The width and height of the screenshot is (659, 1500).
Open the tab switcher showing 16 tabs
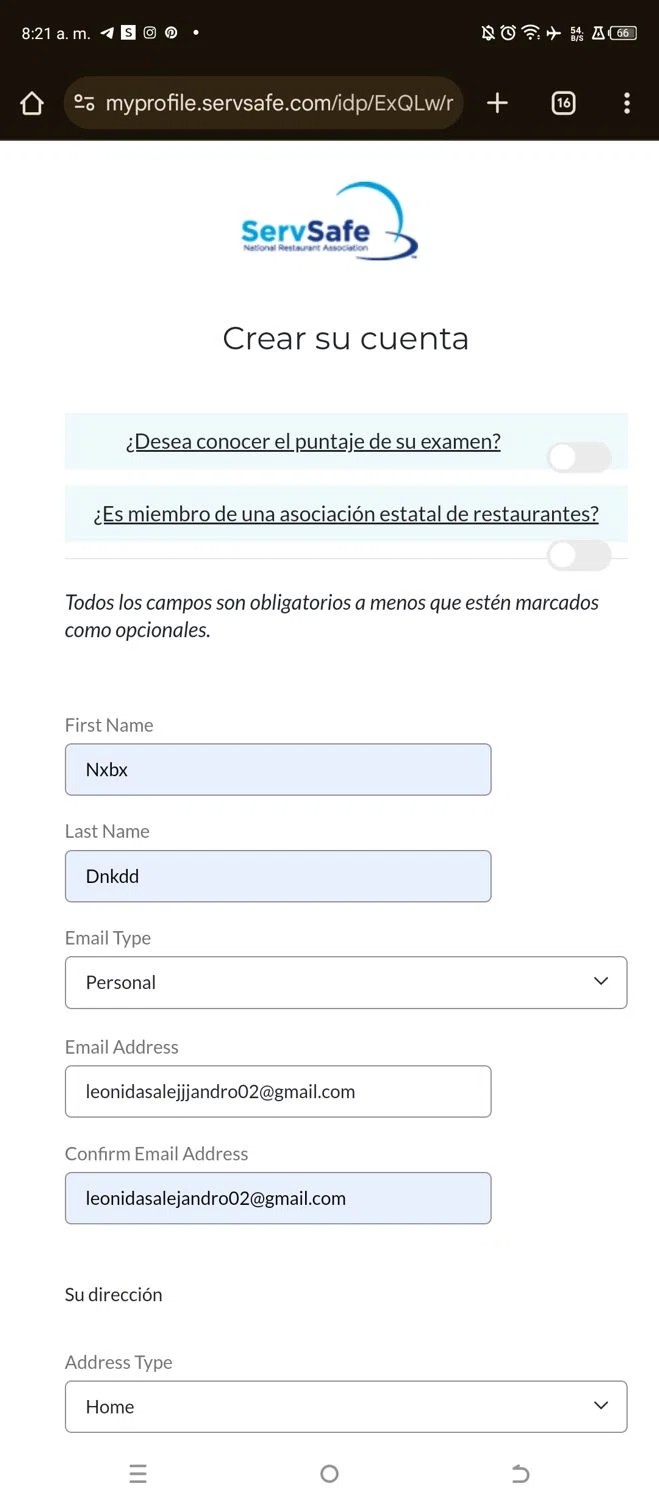[563, 103]
